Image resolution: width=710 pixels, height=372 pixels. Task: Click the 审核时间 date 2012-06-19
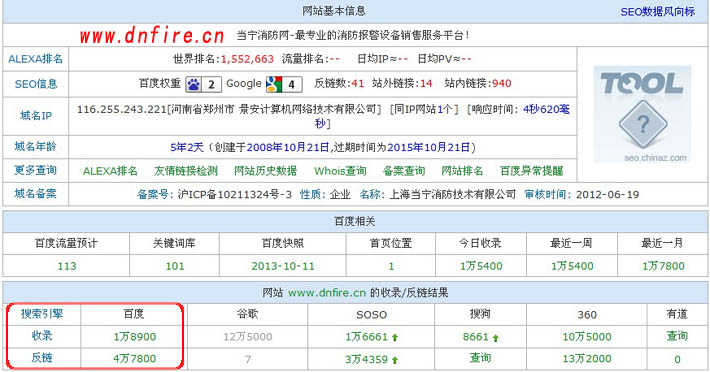pyautogui.click(x=607, y=195)
